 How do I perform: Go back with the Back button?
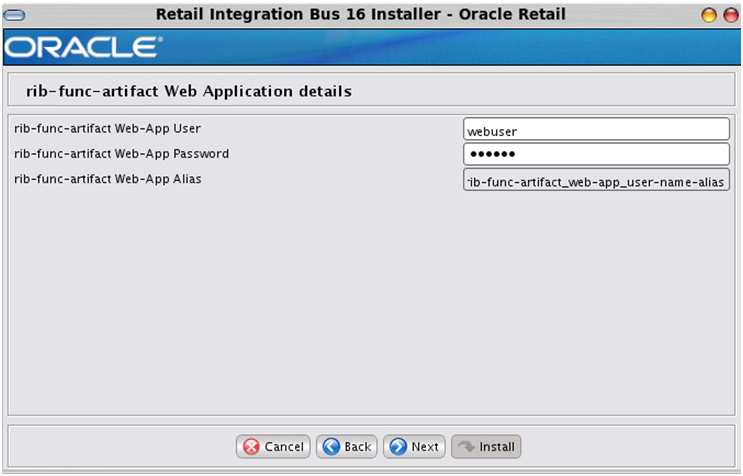[x=346, y=446]
